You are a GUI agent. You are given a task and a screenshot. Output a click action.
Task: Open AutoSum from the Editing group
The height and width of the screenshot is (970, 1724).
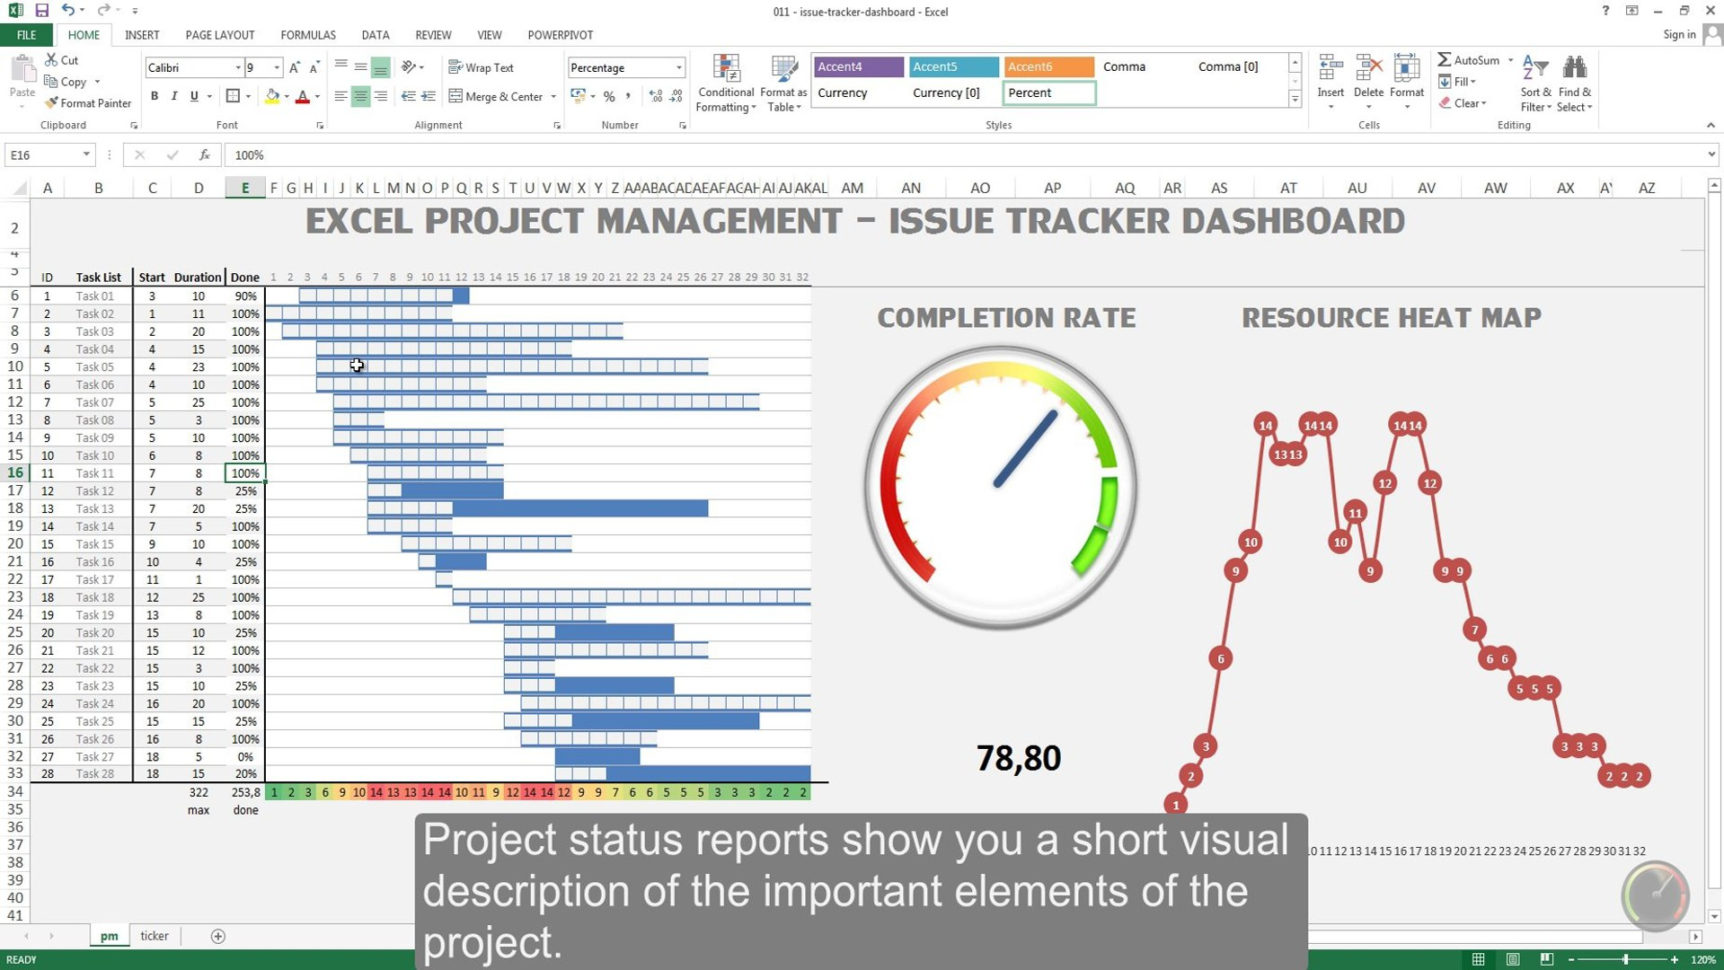(x=1470, y=60)
